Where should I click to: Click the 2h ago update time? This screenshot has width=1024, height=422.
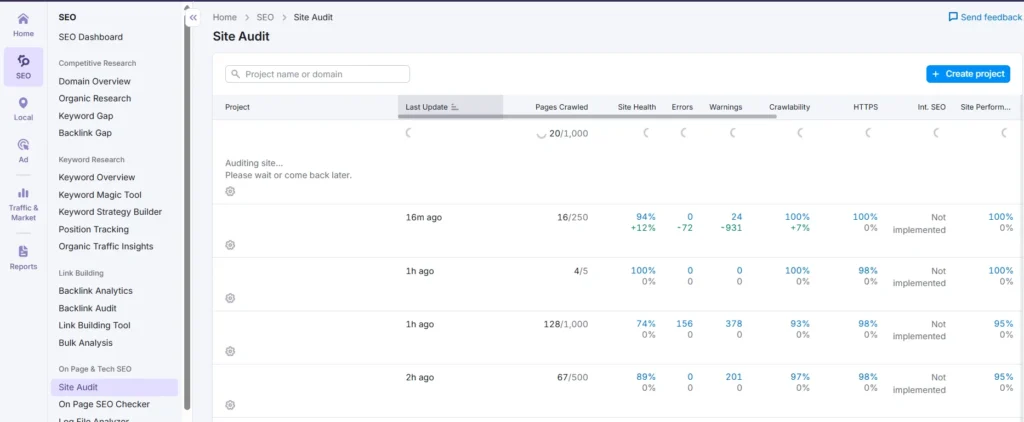click(x=420, y=378)
